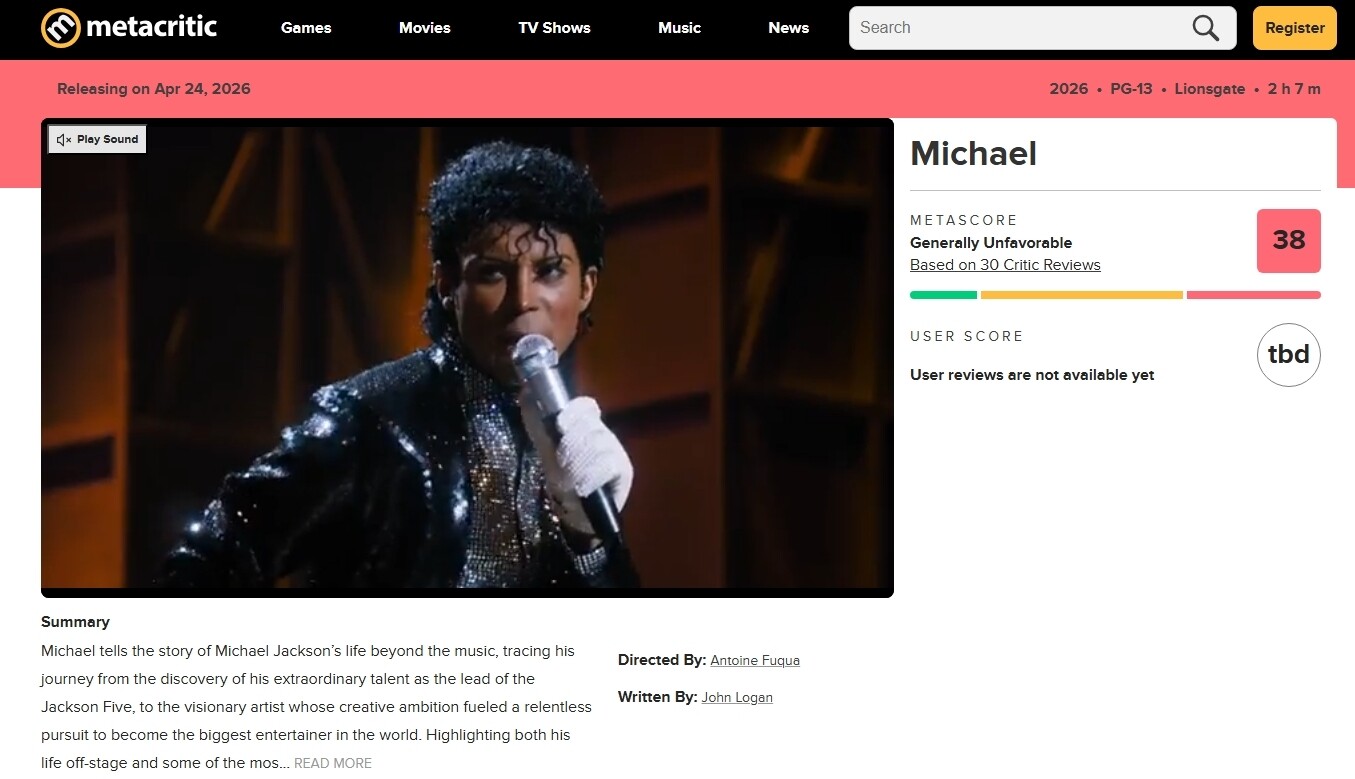1355x779 pixels.
Task: Open the Music menu
Action: [679, 28]
